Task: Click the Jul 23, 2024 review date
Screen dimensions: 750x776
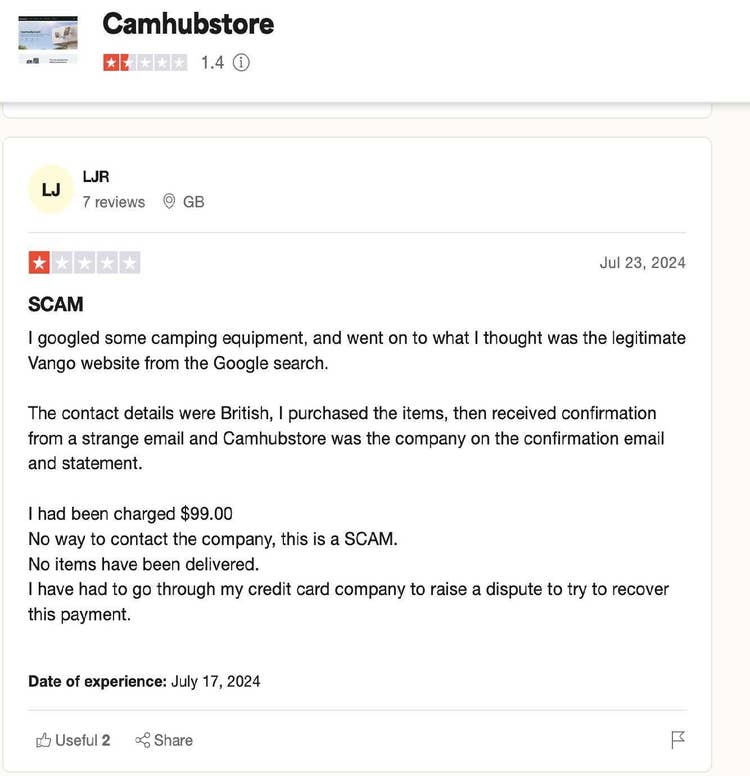Action: (642, 263)
